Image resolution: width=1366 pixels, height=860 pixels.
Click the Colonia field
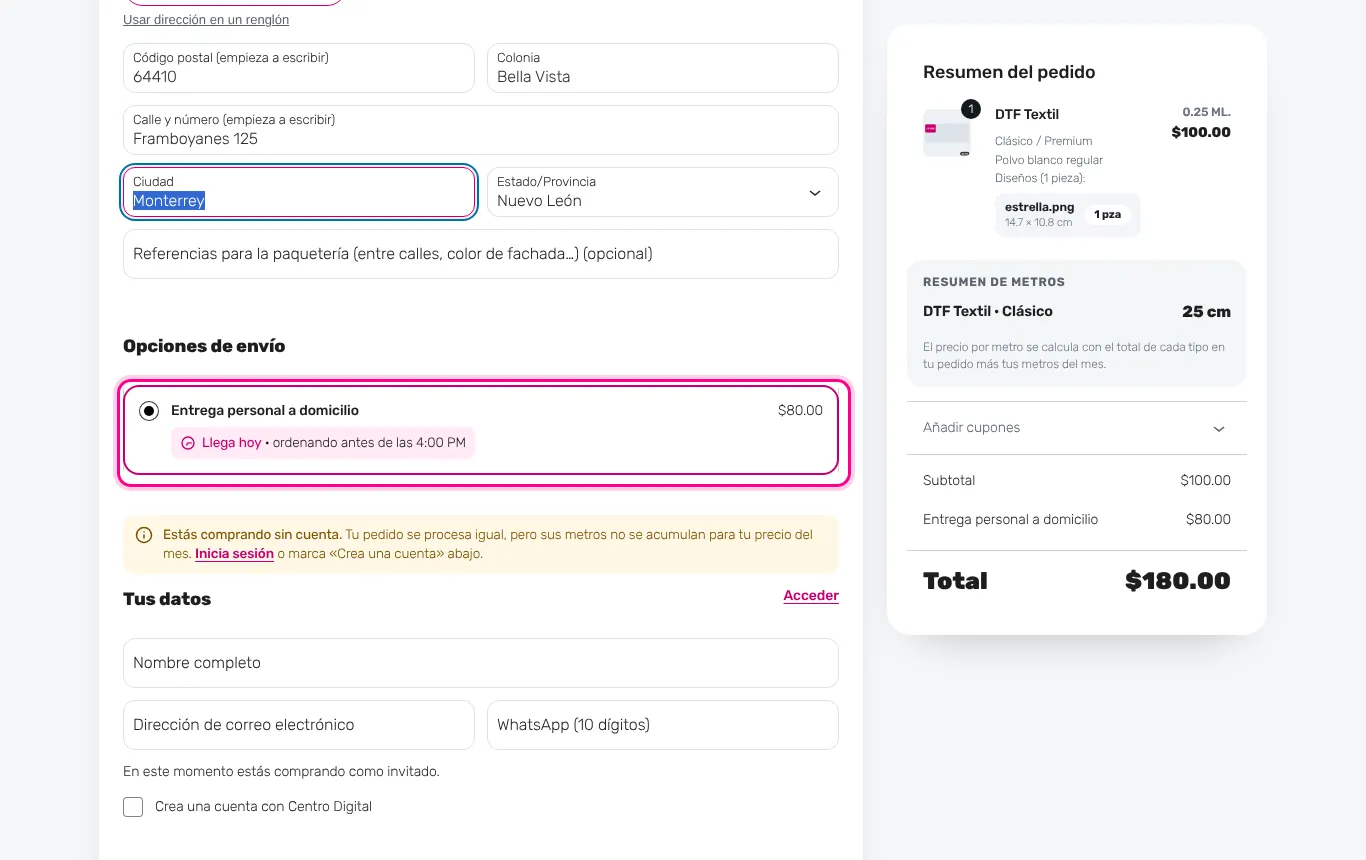[x=662, y=68]
